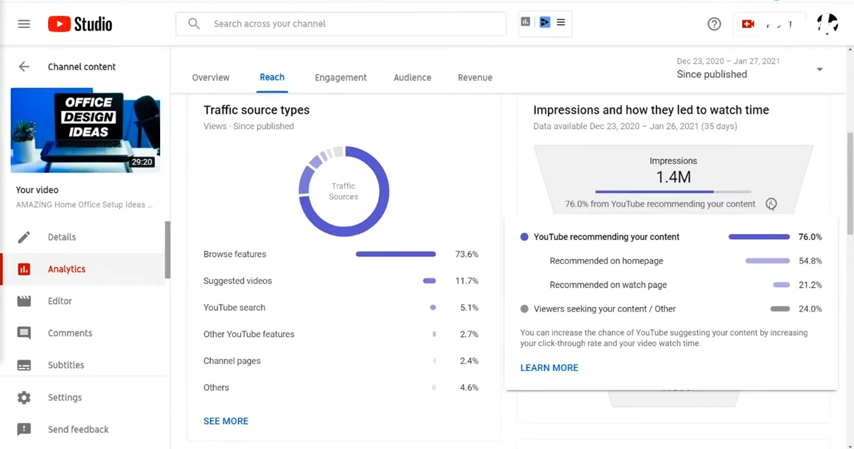Click the red create video camera icon
Screen dimensions: 854x449
[748, 24]
